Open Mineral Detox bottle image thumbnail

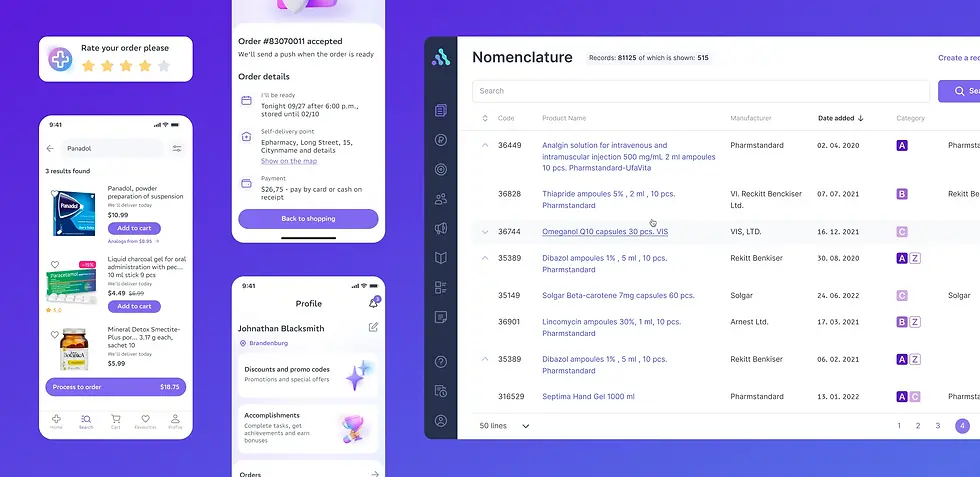(x=74, y=349)
